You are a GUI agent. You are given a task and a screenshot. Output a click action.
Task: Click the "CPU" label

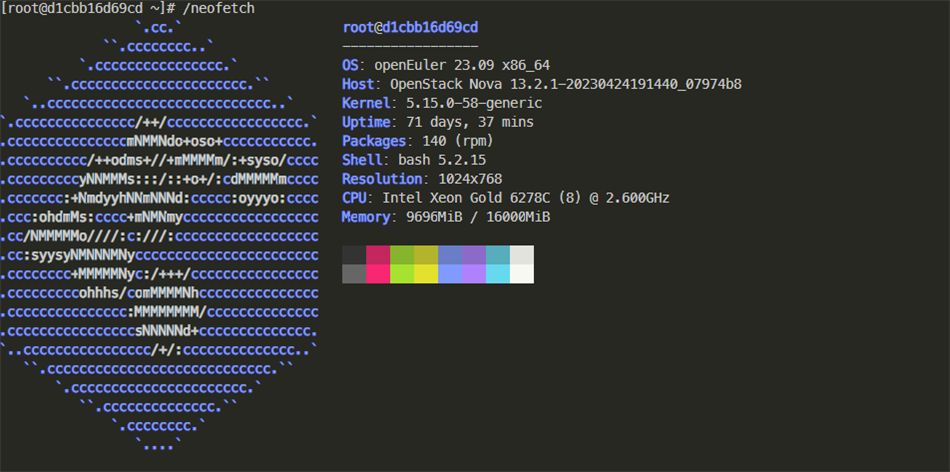tap(354, 198)
